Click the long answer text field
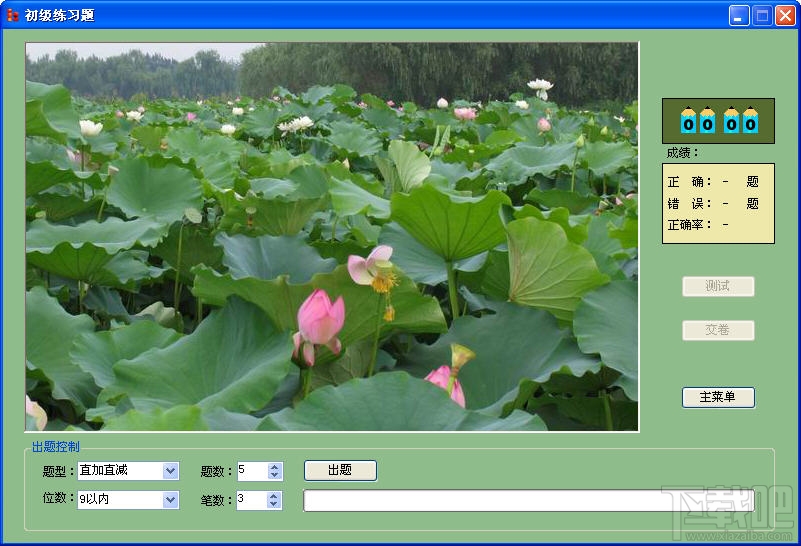This screenshot has width=801, height=546. coord(529,501)
